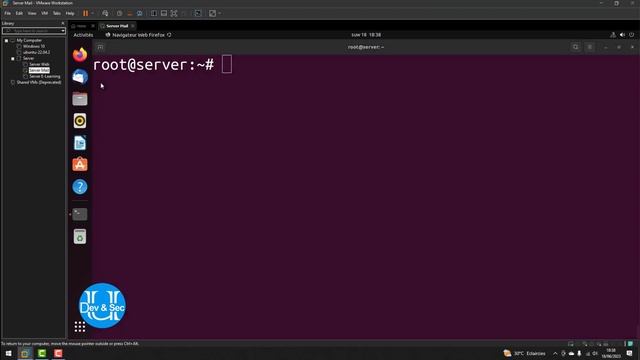Select Server Web VM in library
Screen dimensions: 640x360
39,64
